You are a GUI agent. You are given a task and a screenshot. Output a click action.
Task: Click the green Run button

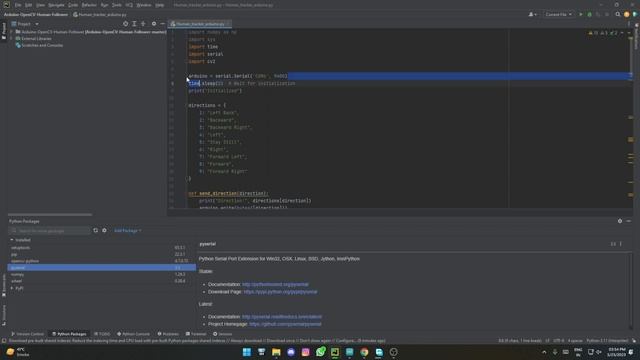click(x=581, y=14)
